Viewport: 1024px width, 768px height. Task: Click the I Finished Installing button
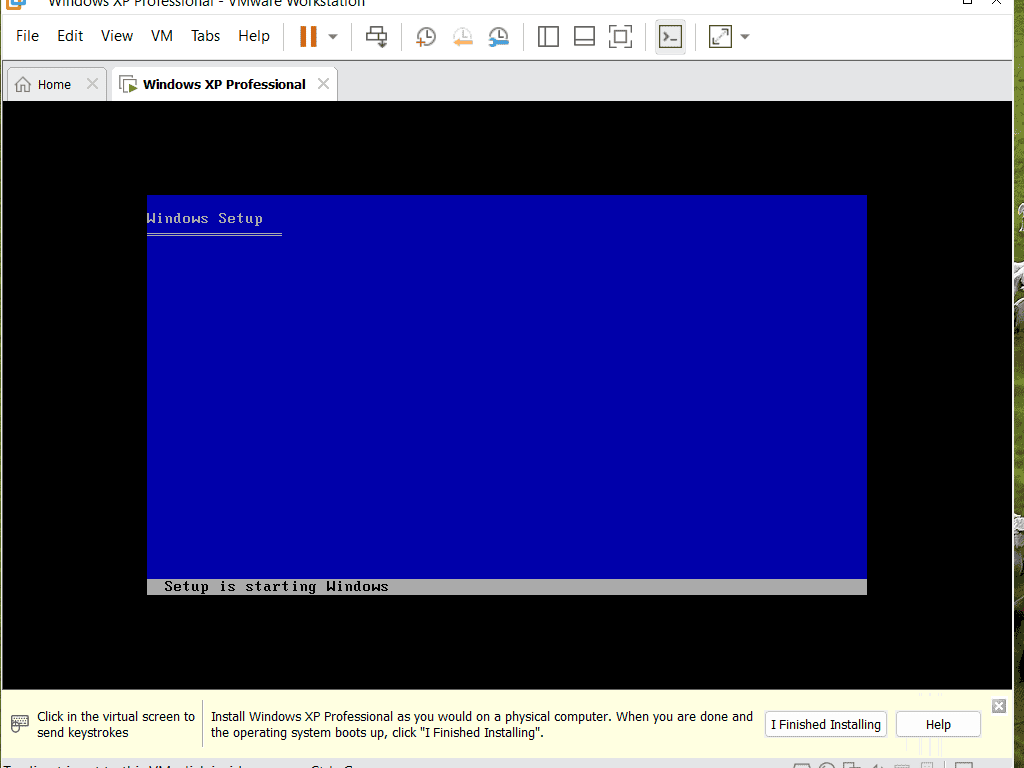(x=826, y=724)
